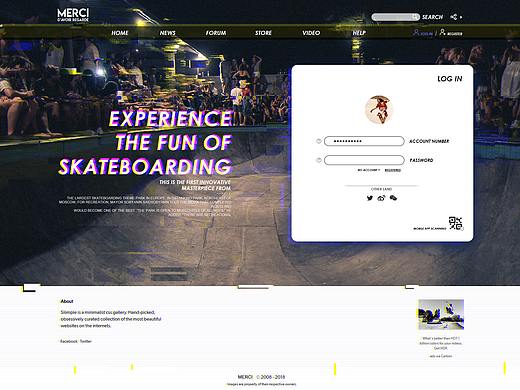Click the Register link in navbar

[x=455, y=34]
